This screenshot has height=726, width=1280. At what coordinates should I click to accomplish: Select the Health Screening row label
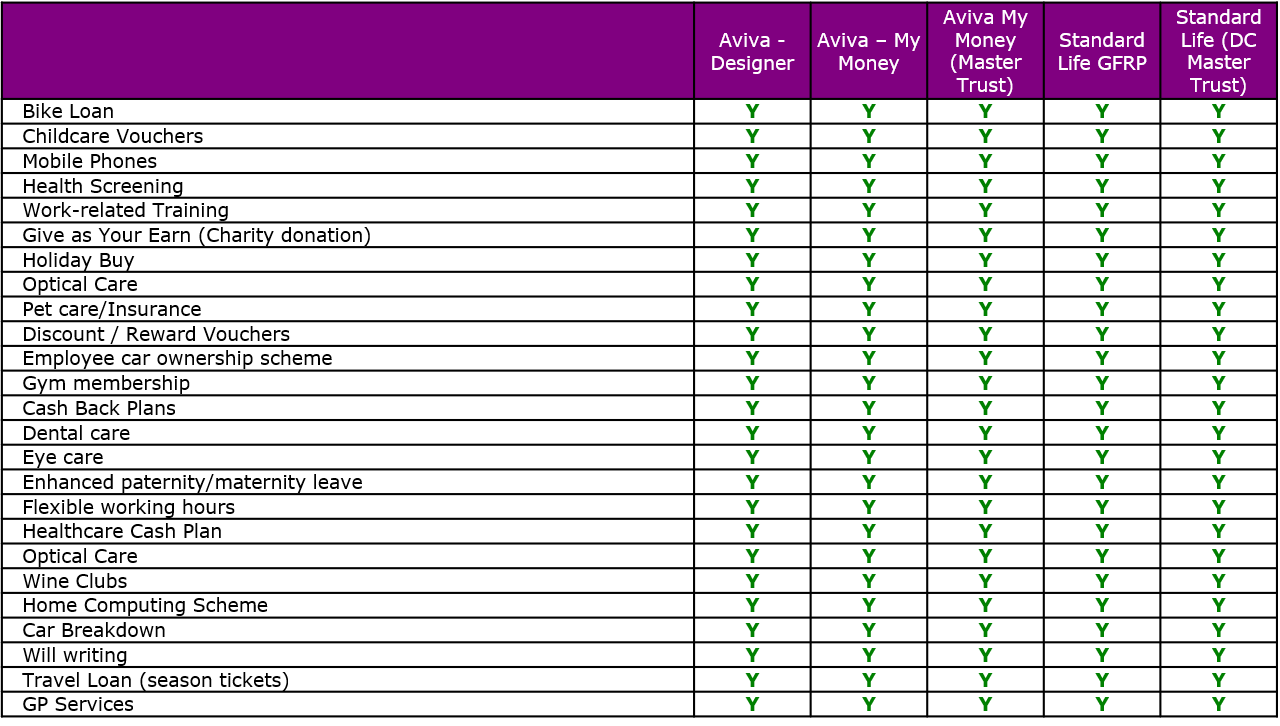[103, 186]
